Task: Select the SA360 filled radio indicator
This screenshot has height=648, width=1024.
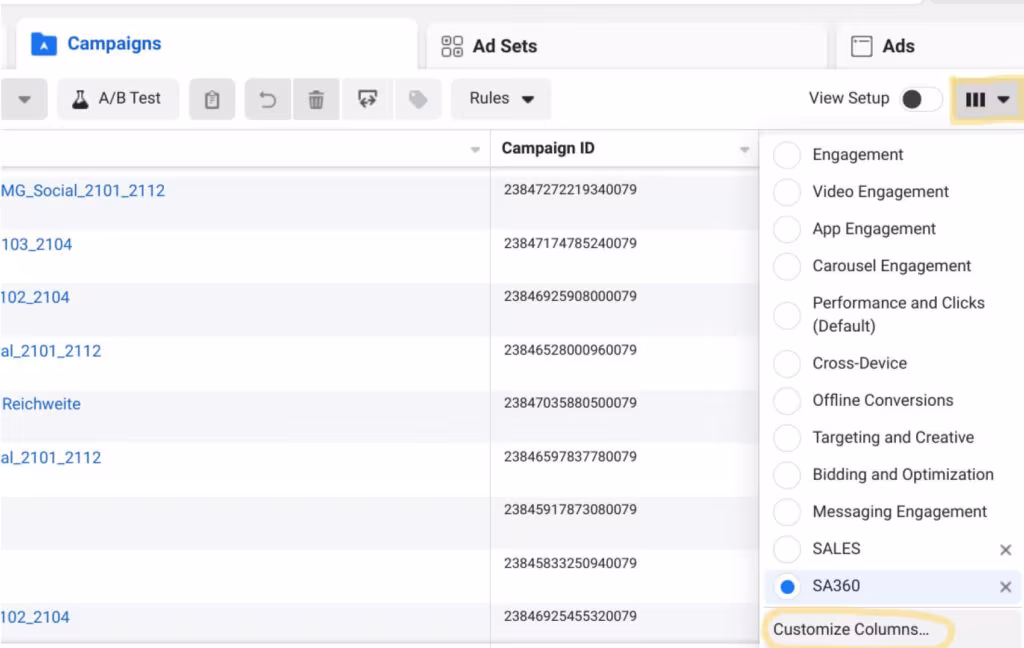Action: click(x=787, y=586)
